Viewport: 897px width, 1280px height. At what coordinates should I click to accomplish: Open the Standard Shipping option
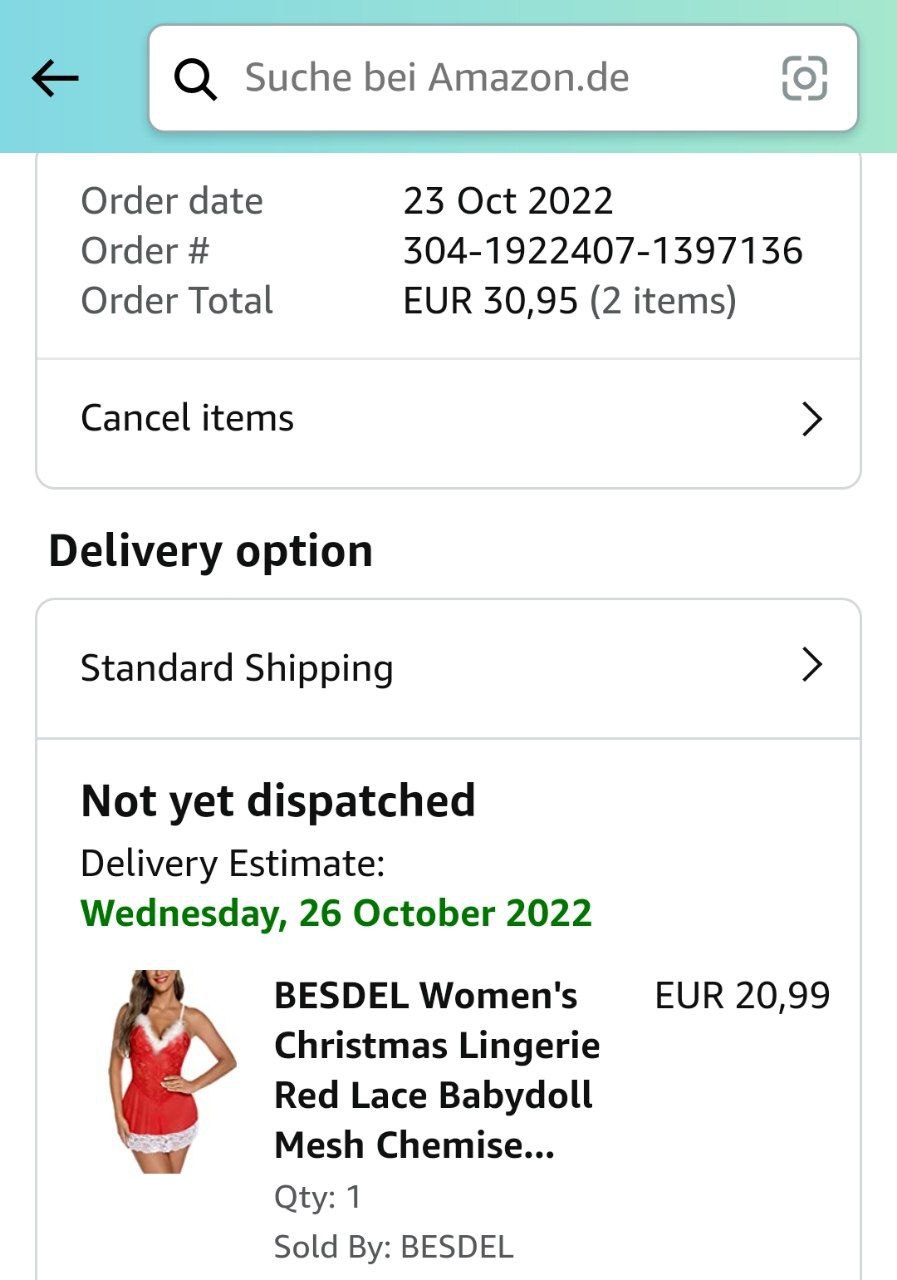click(448, 668)
